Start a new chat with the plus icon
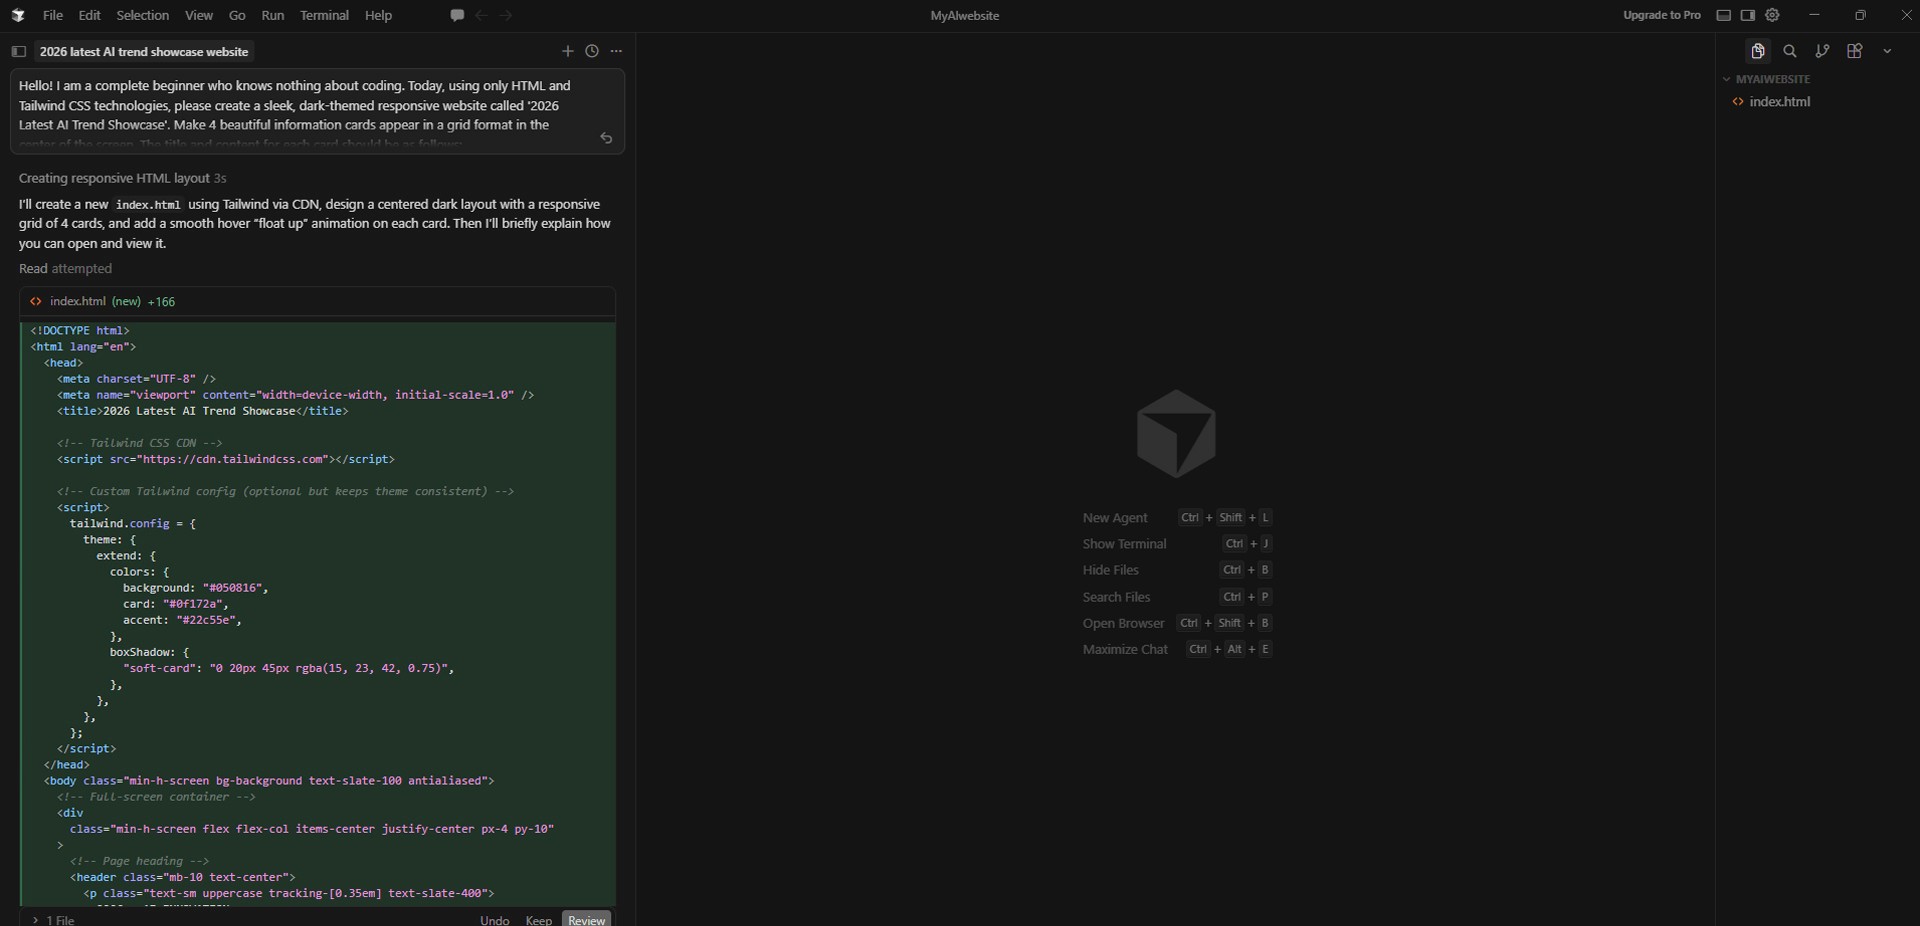Image resolution: width=1920 pixels, height=926 pixels. (568, 51)
